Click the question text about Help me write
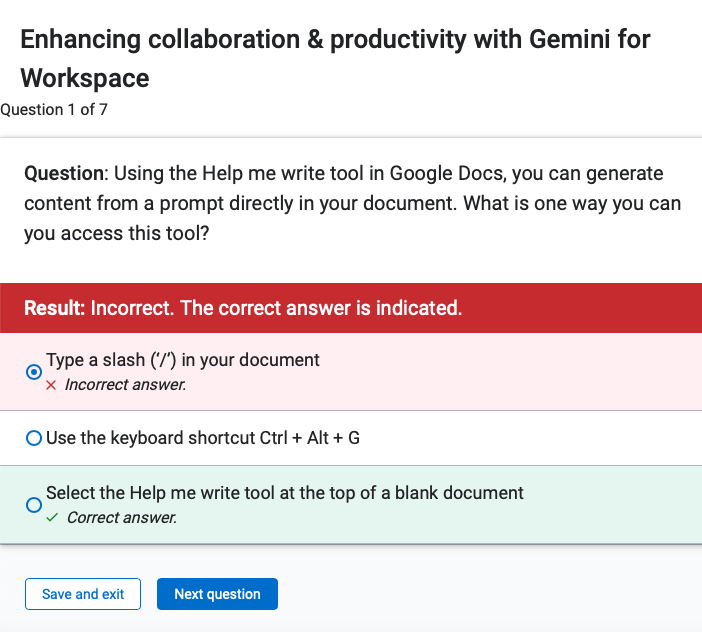Image resolution: width=702 pixels, height=632 pixels. pos(353,204)
